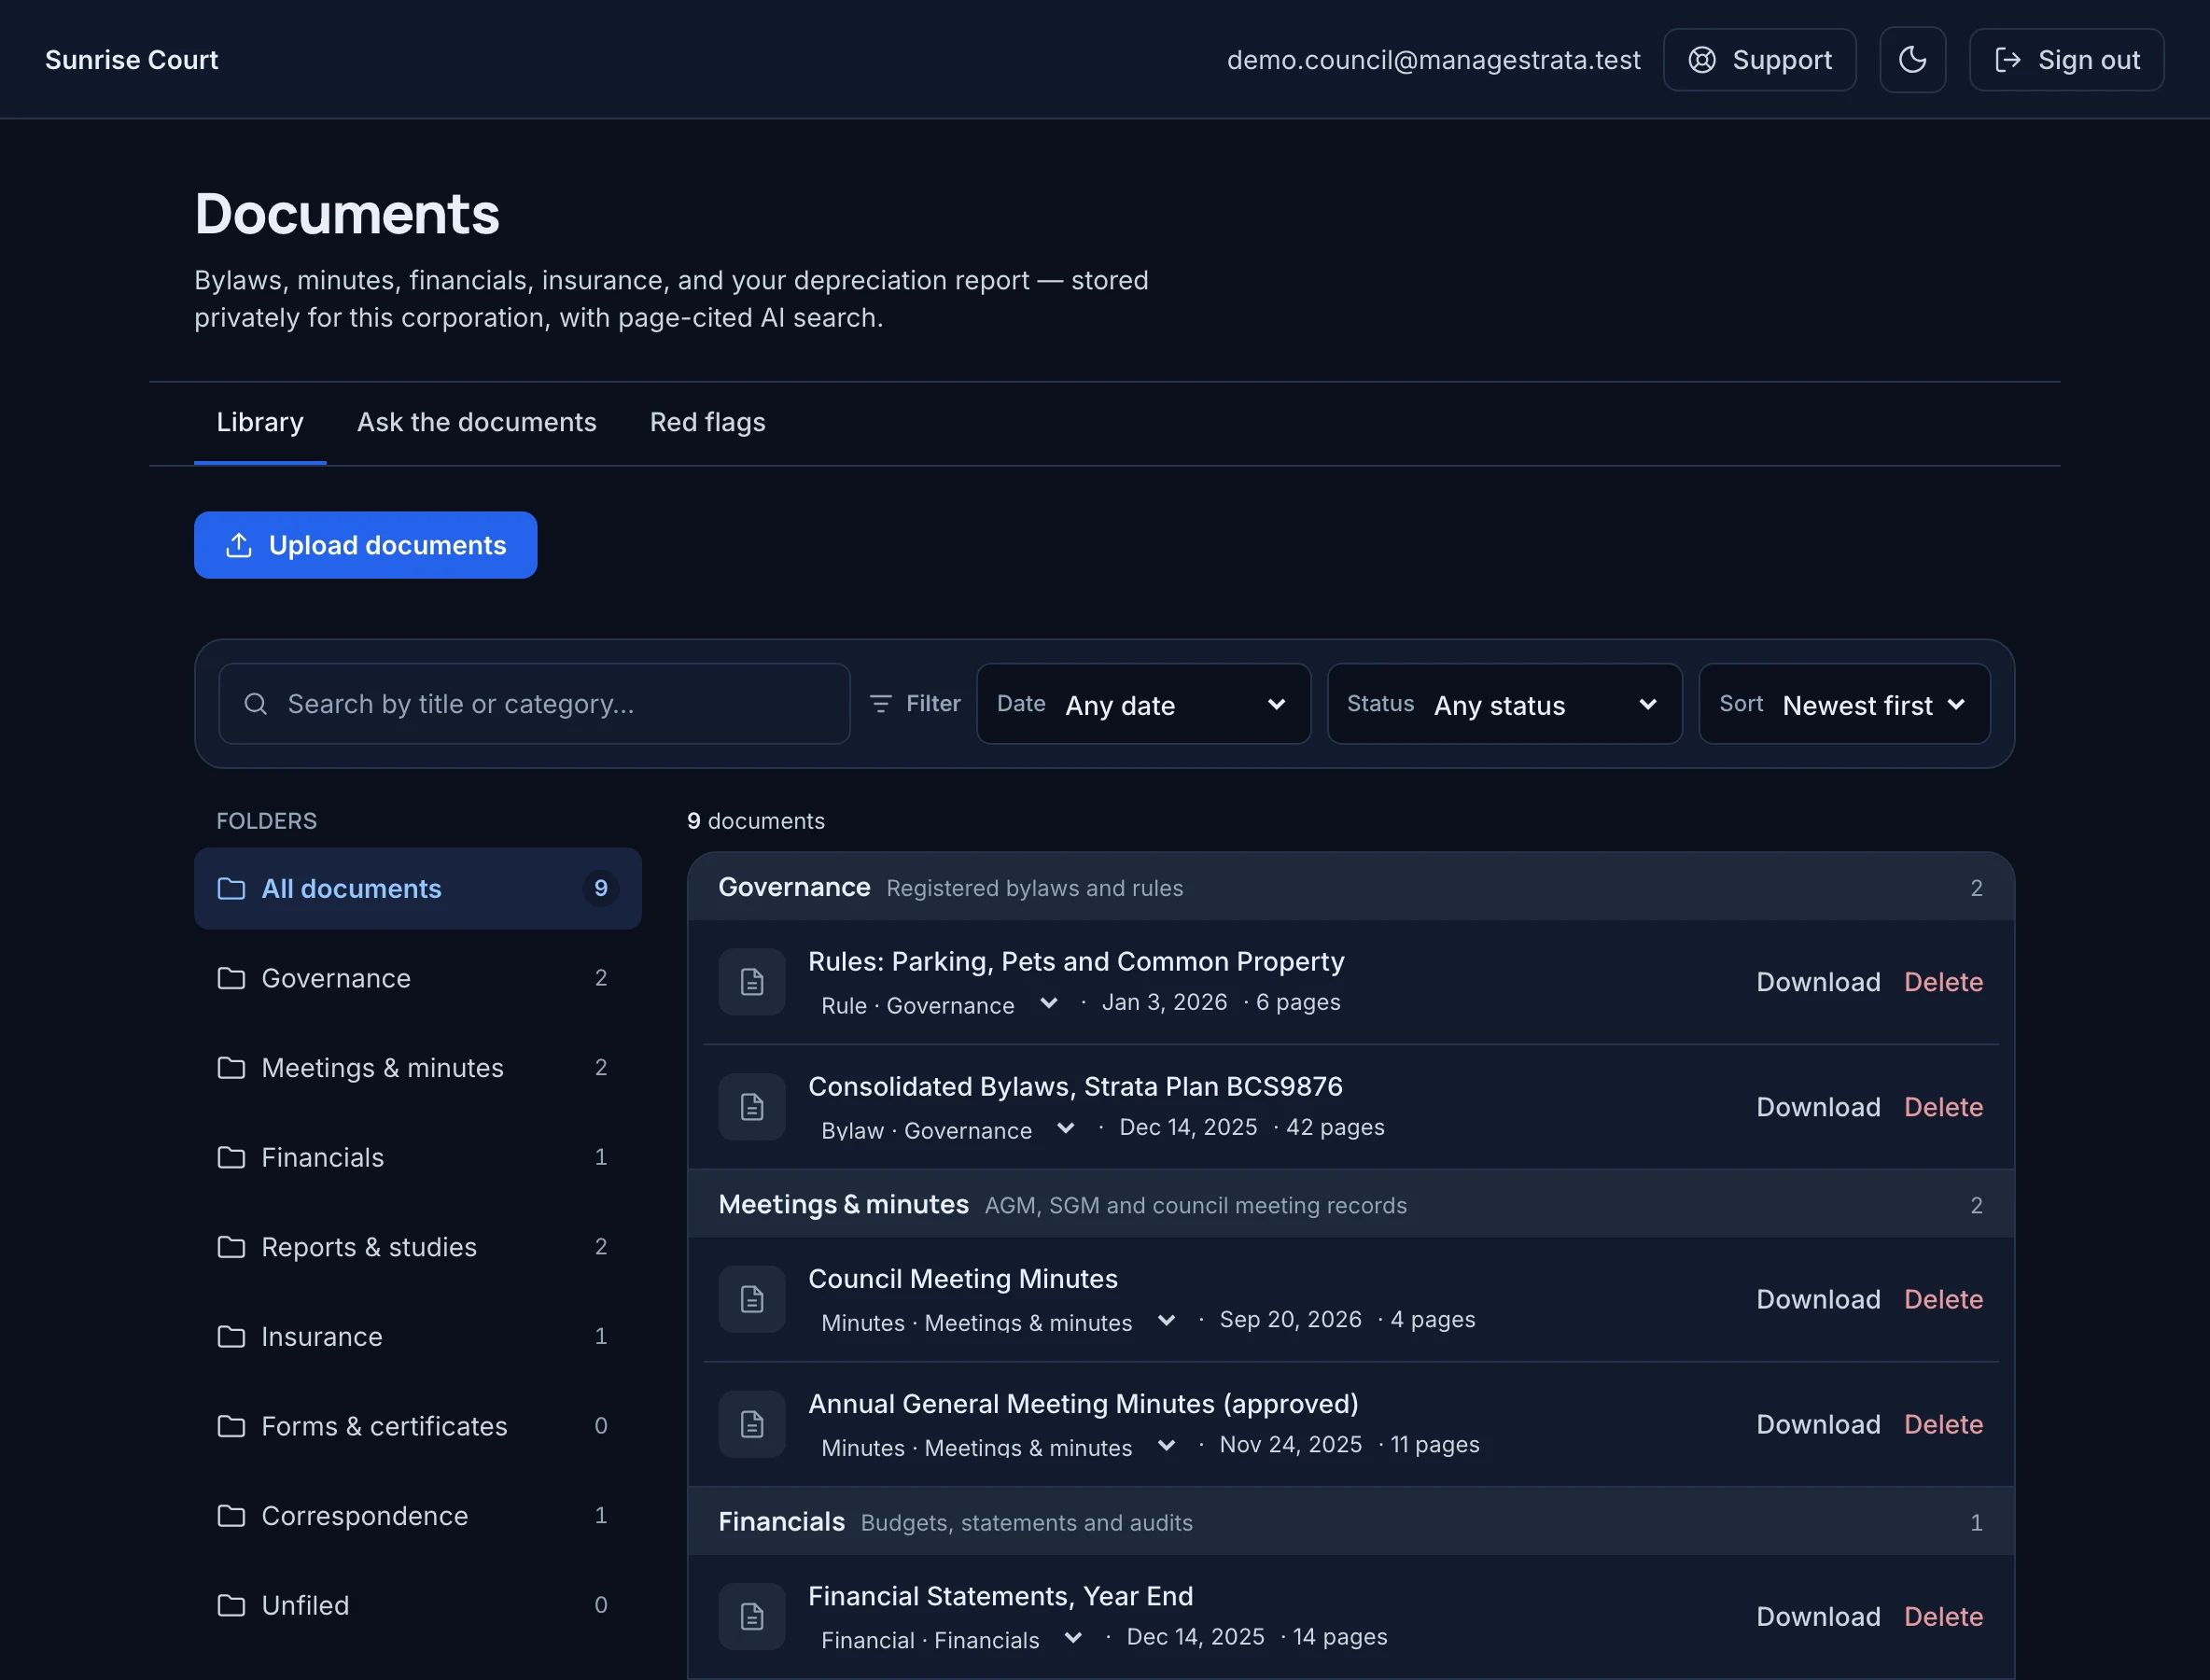
Task: Click the file icon for Financial Statements, Year End
Action: click(752, 1616)
